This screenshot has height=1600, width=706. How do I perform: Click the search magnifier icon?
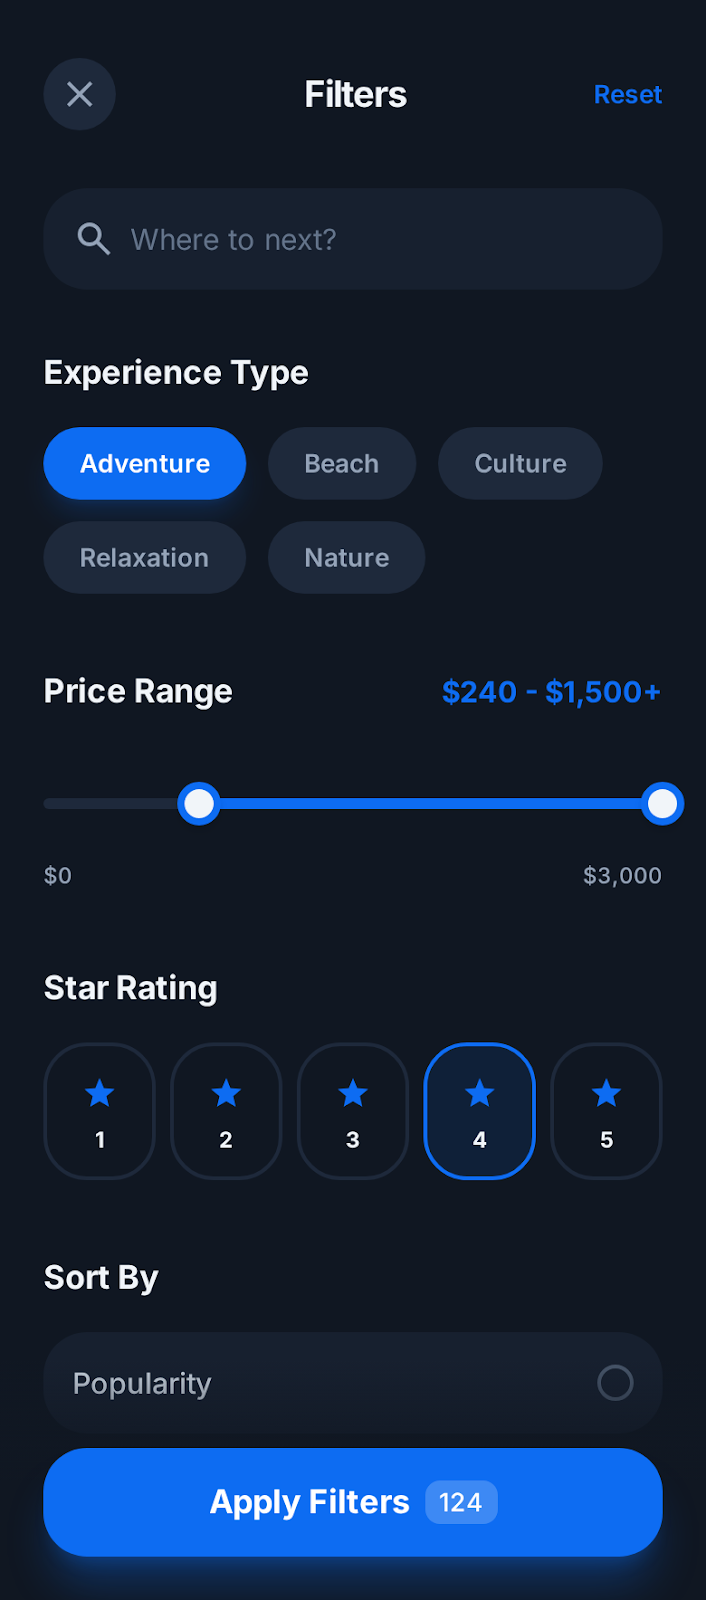coord(94,239)
